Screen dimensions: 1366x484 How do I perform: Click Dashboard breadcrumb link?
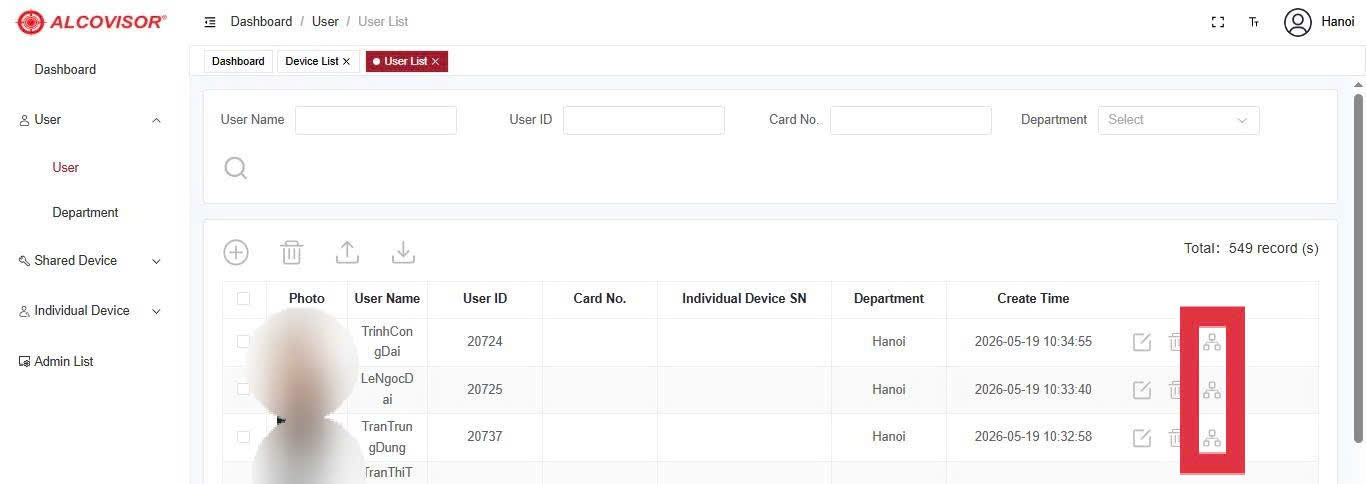pyautogui.click(x=261, y=22)
